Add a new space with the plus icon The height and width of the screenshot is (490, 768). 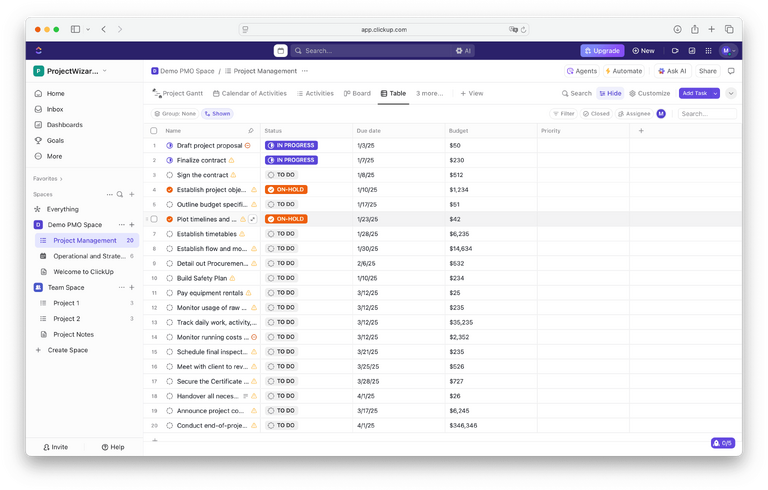click(x=131, y=194)
